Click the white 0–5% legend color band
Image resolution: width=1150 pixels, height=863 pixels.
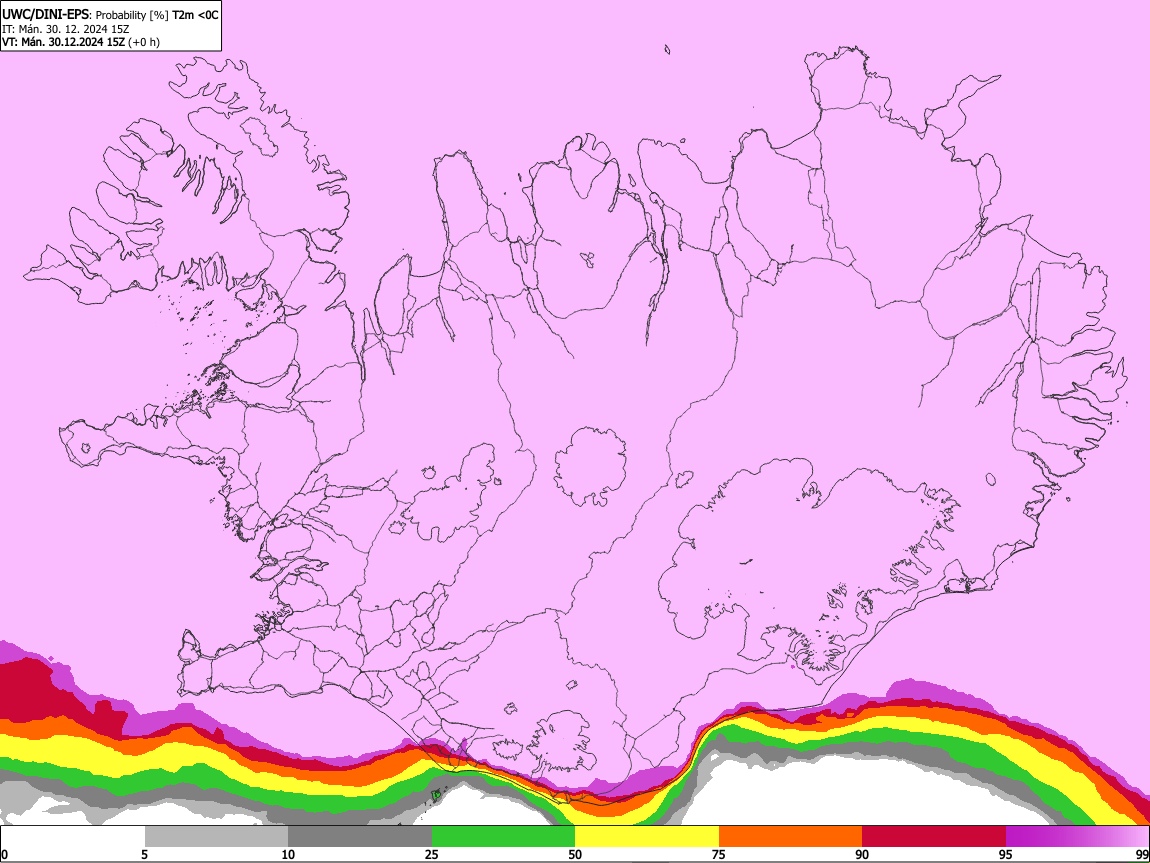pyautogui.click(x=73, y=837)
